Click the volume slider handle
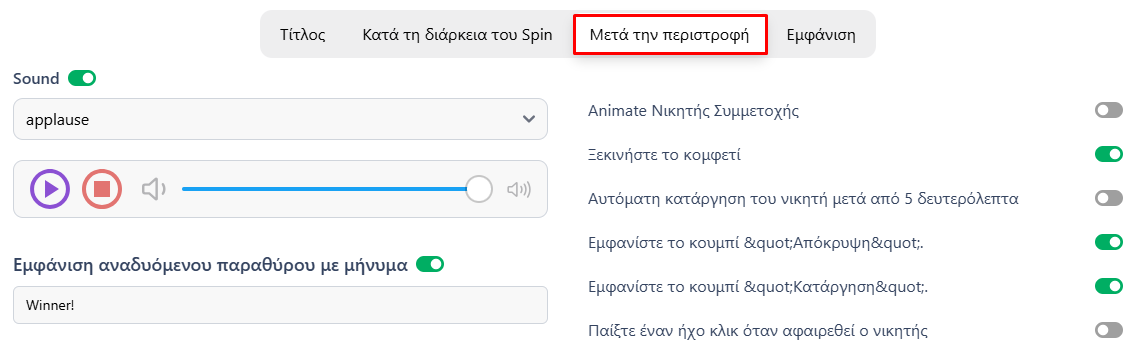The image size is (1136, 360). pyautogui.click(x=478, y=189)
